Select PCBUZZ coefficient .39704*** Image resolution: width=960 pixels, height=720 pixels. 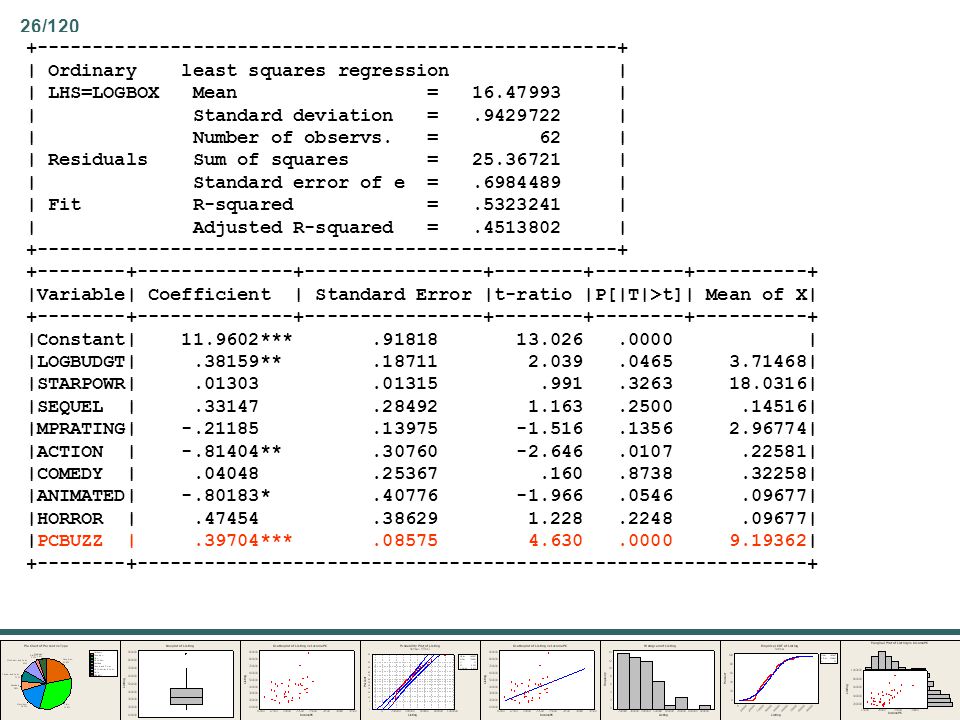pos(243,541)
